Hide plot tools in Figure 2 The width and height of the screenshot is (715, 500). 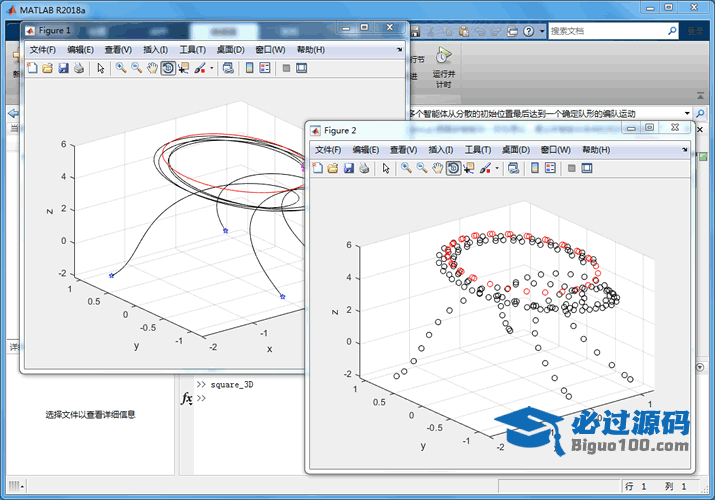571,168
